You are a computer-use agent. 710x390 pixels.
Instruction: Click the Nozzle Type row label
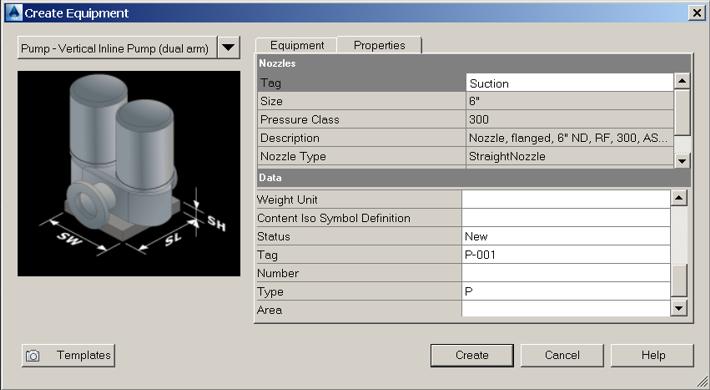(x=293, y=157)
